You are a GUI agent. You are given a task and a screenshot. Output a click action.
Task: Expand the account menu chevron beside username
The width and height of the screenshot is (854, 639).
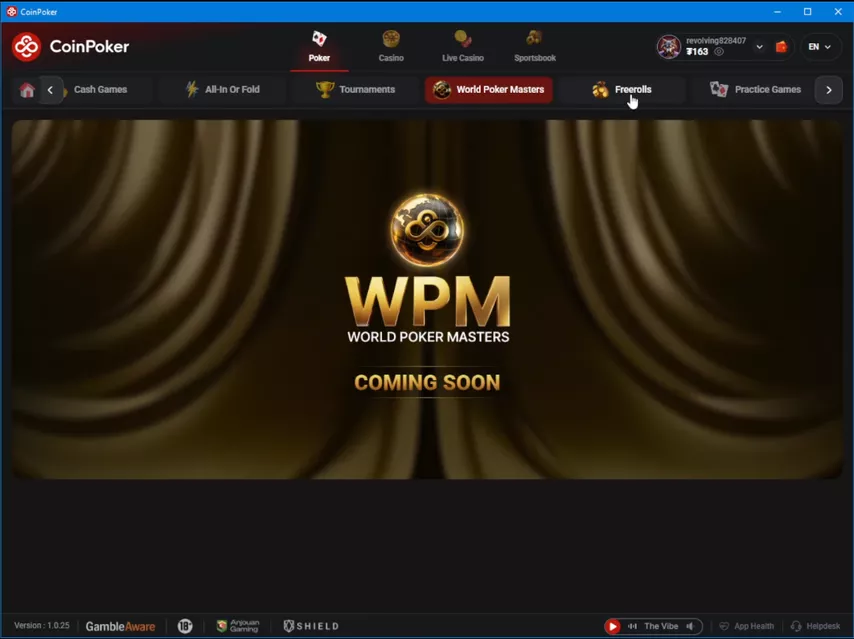[x=759, y=47]
